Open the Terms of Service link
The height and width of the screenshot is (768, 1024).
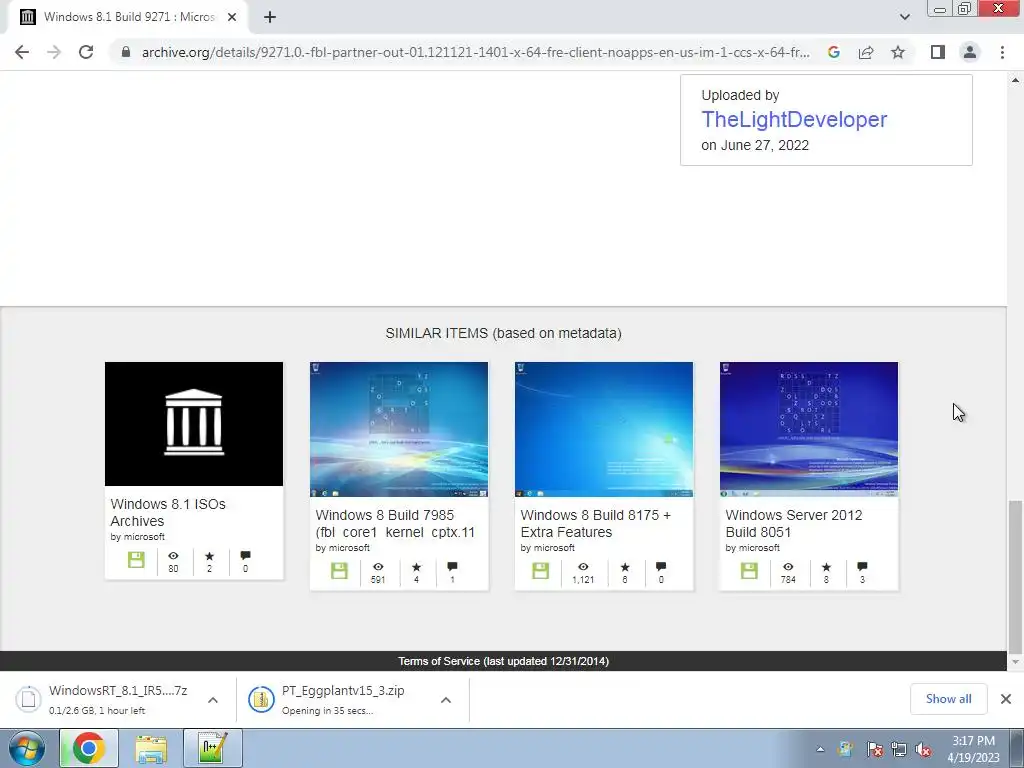(504, 662)
